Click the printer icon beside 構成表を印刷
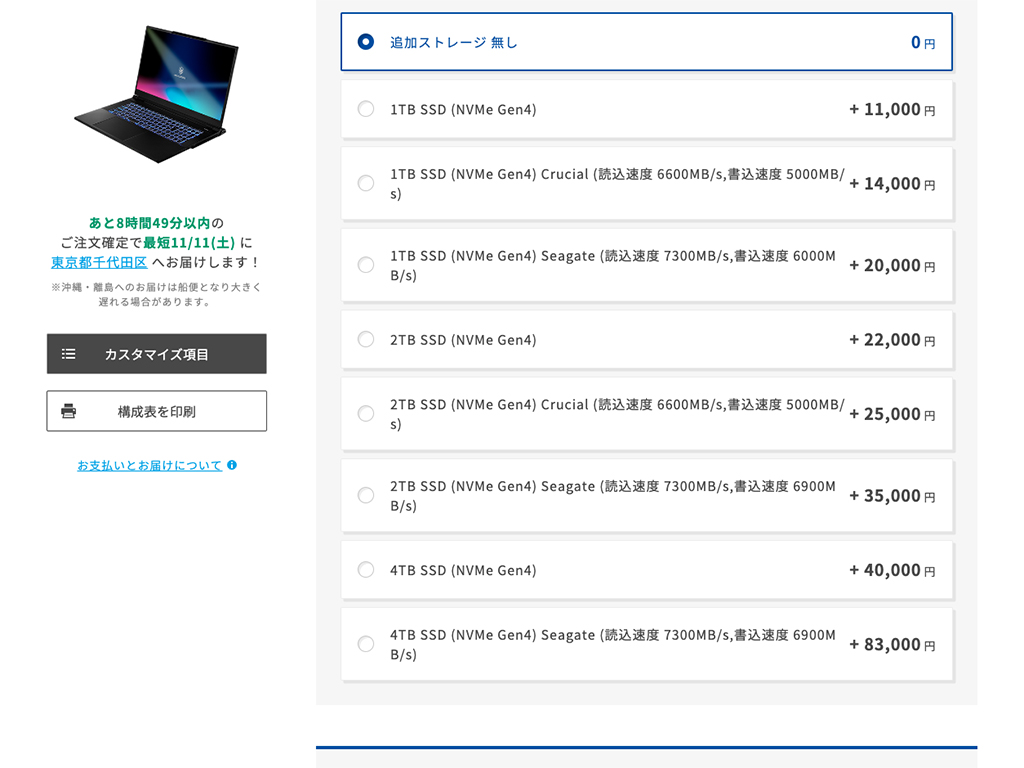The width and height of the screenshot is (1024, 768). 69,411
